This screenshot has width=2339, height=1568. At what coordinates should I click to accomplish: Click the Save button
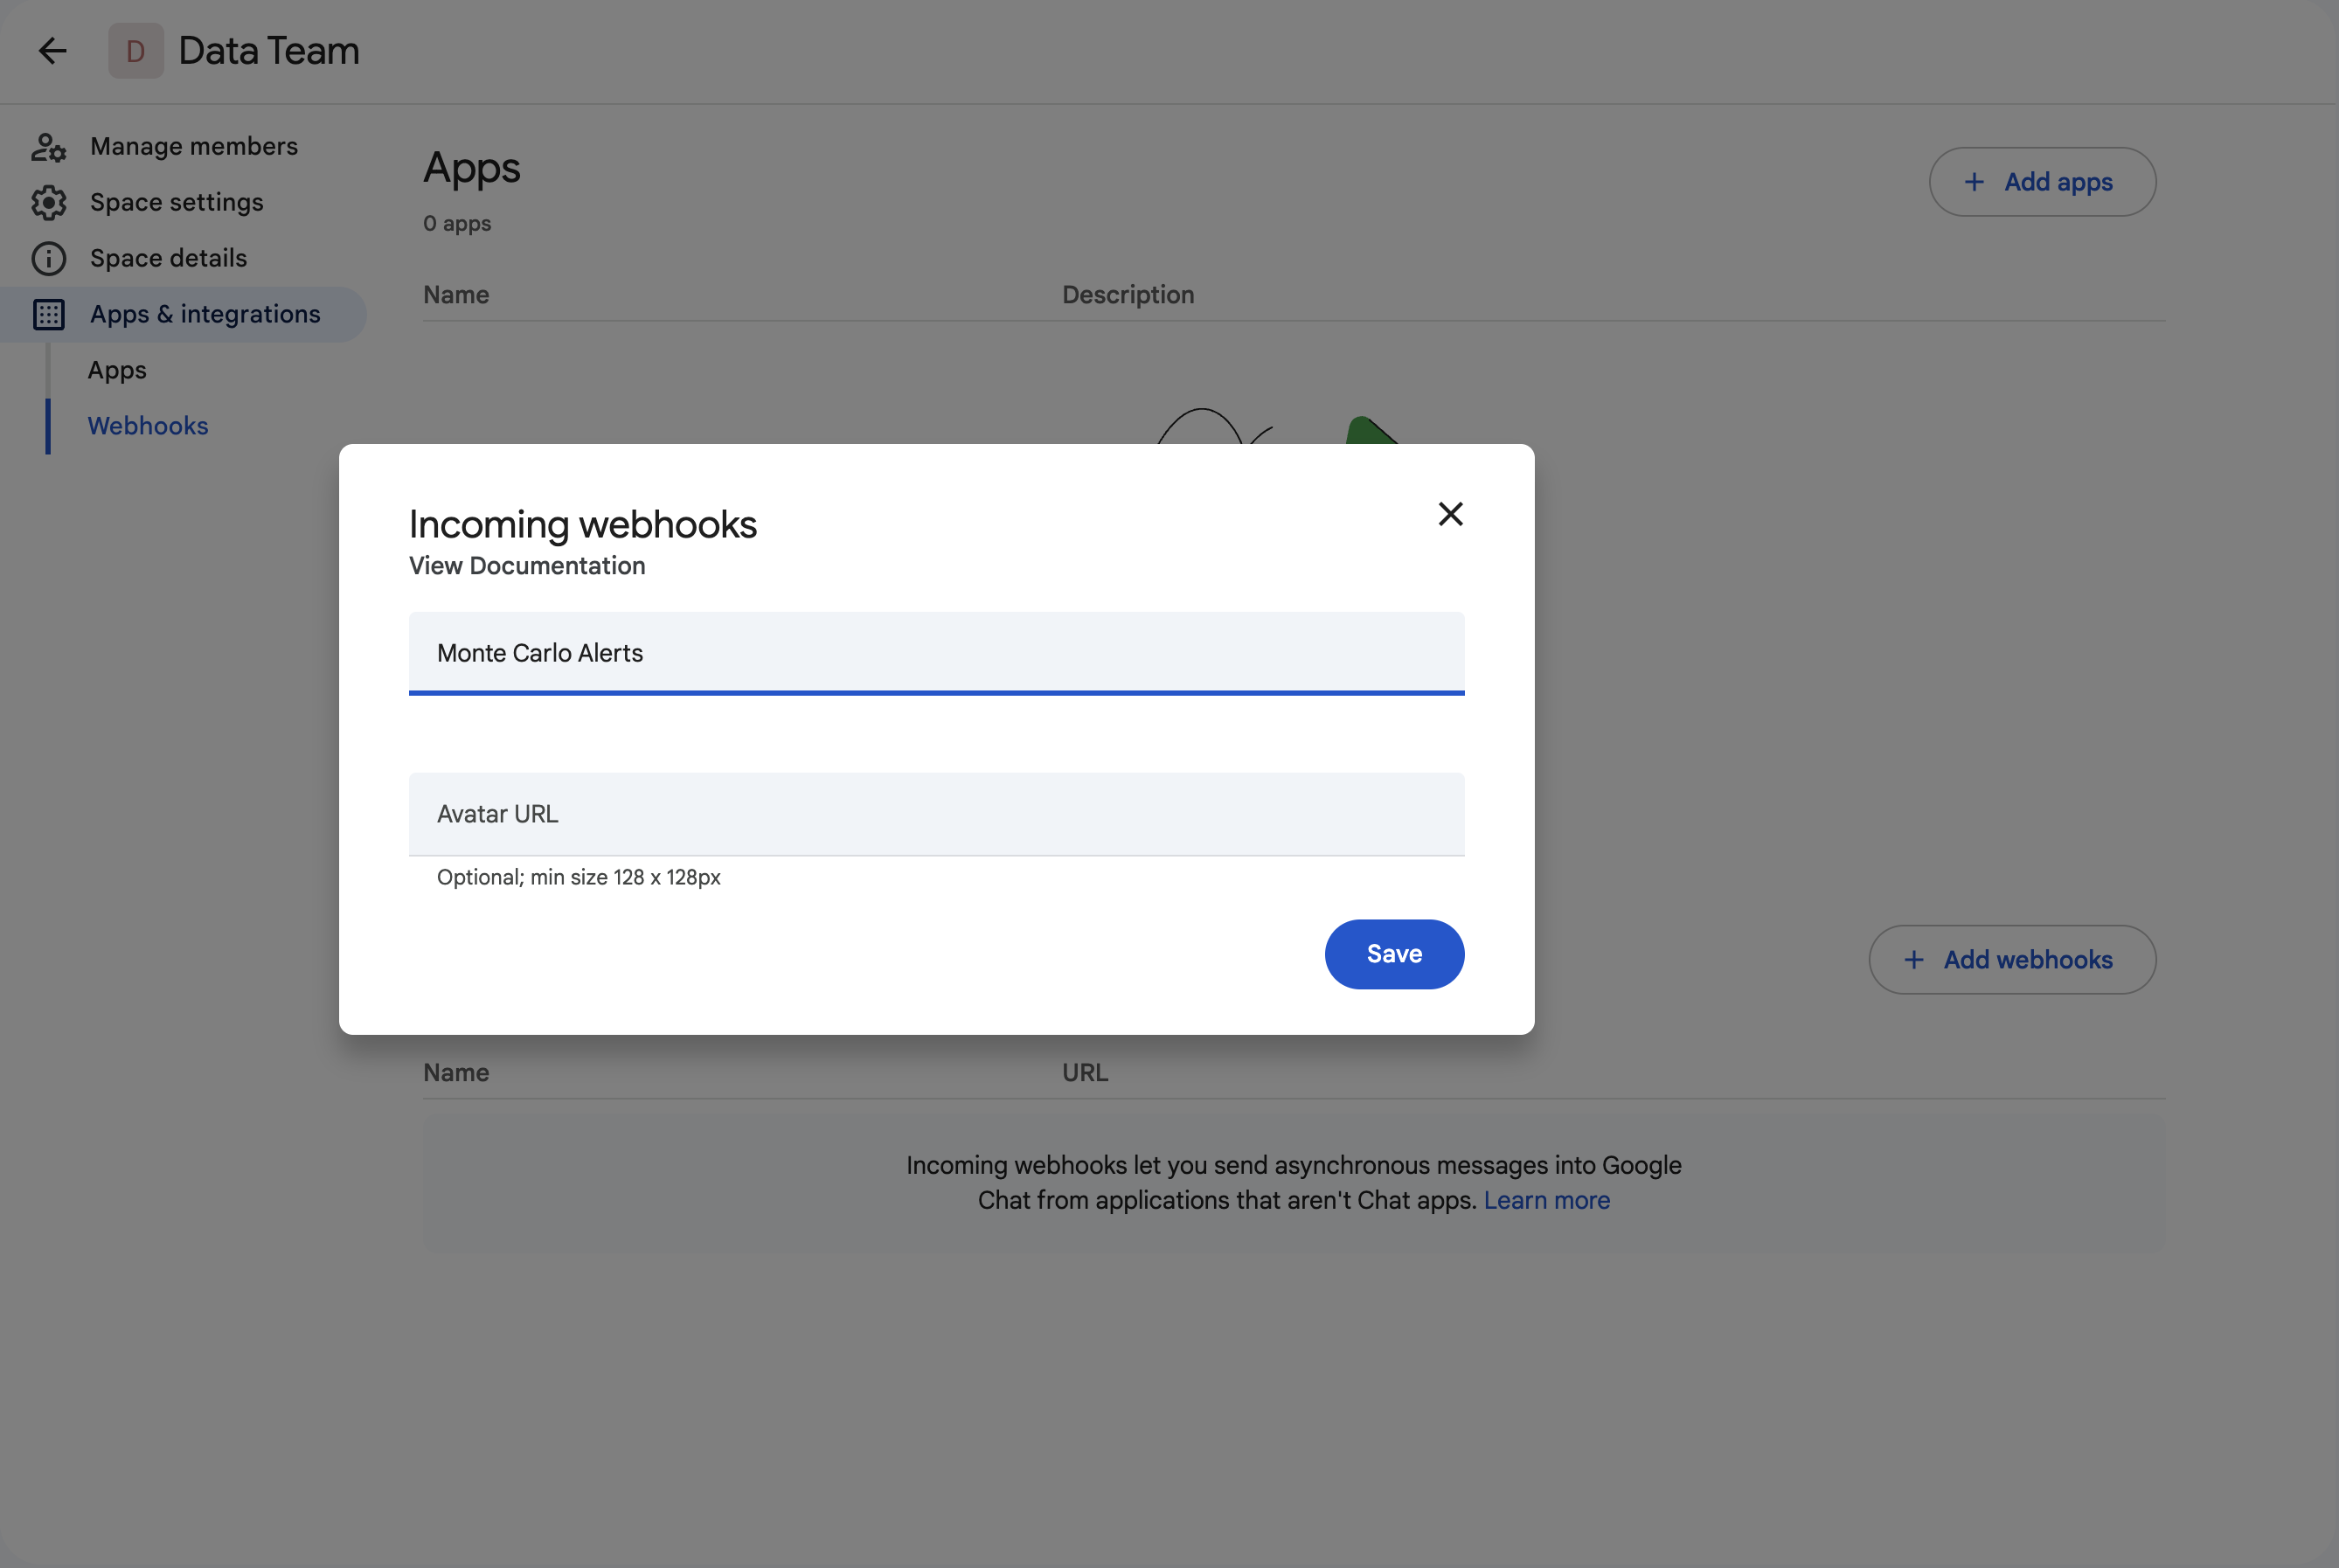(1394, 954)
